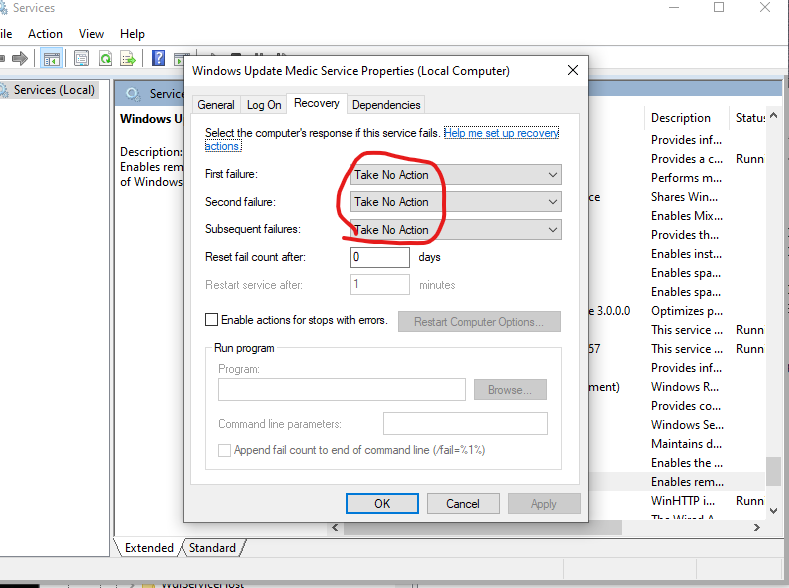This screenshot has height=588, width=789.
Task: Select the 'Enables the ...' description row
Action: point(687,463)
